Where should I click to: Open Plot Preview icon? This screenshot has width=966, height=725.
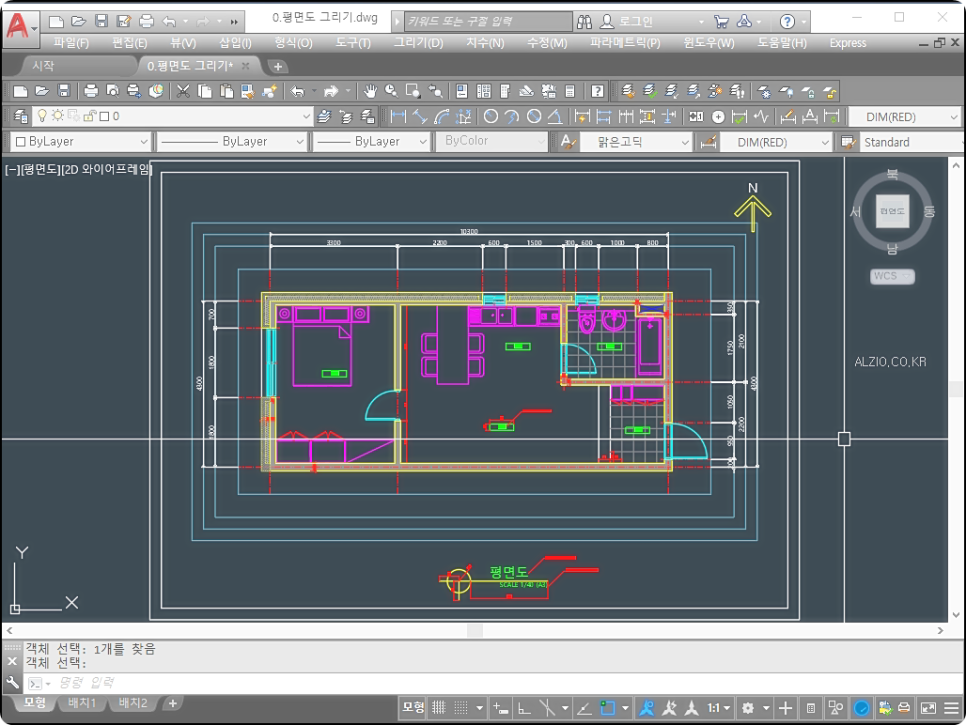click(112, 92)
